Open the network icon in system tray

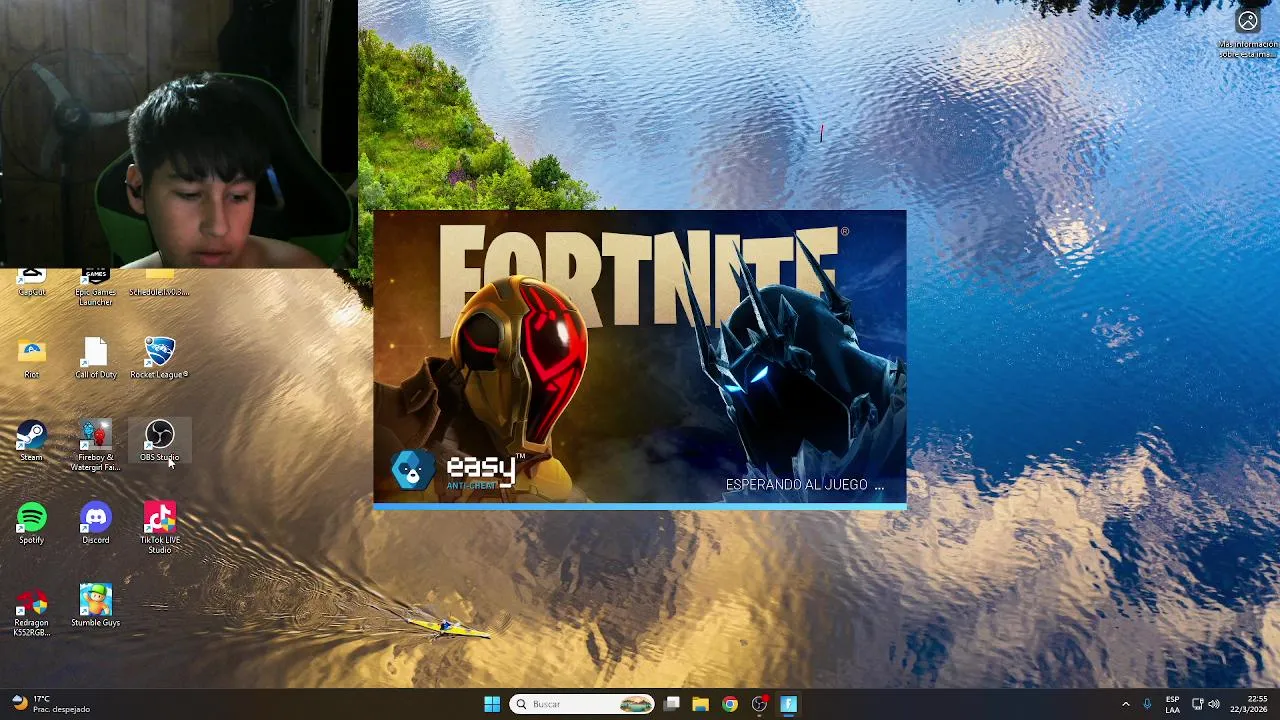(1197, 704)
